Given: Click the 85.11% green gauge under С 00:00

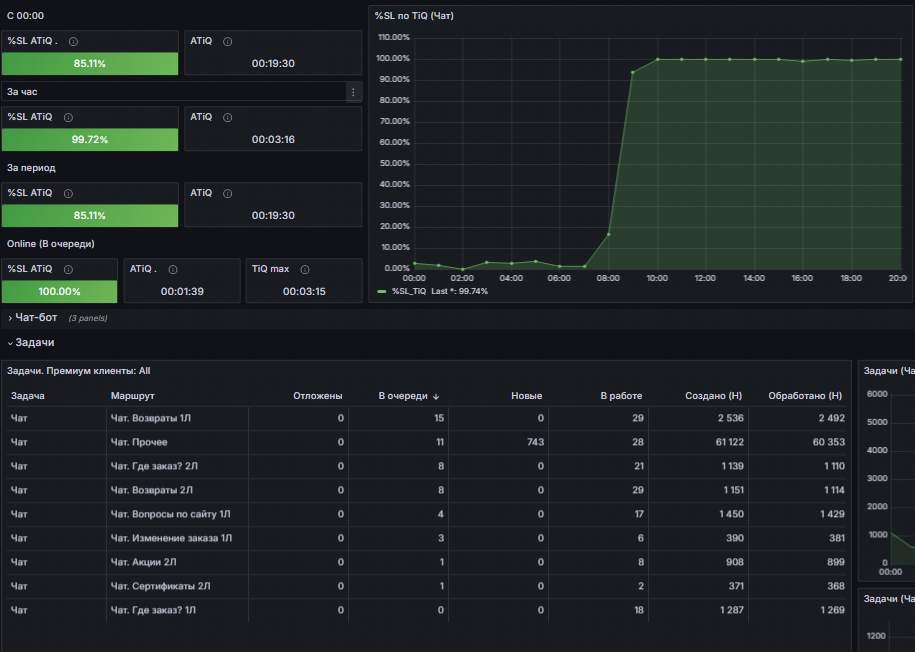Looking at the screenshot, I should (x=90, y=64).
